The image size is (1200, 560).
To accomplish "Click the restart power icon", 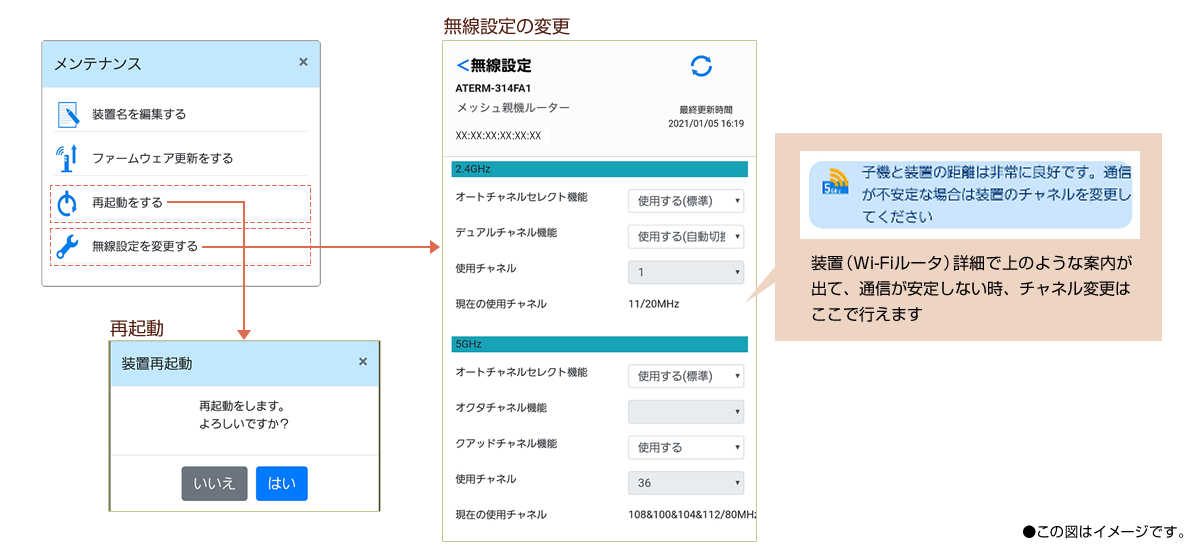I will [67, 204].
